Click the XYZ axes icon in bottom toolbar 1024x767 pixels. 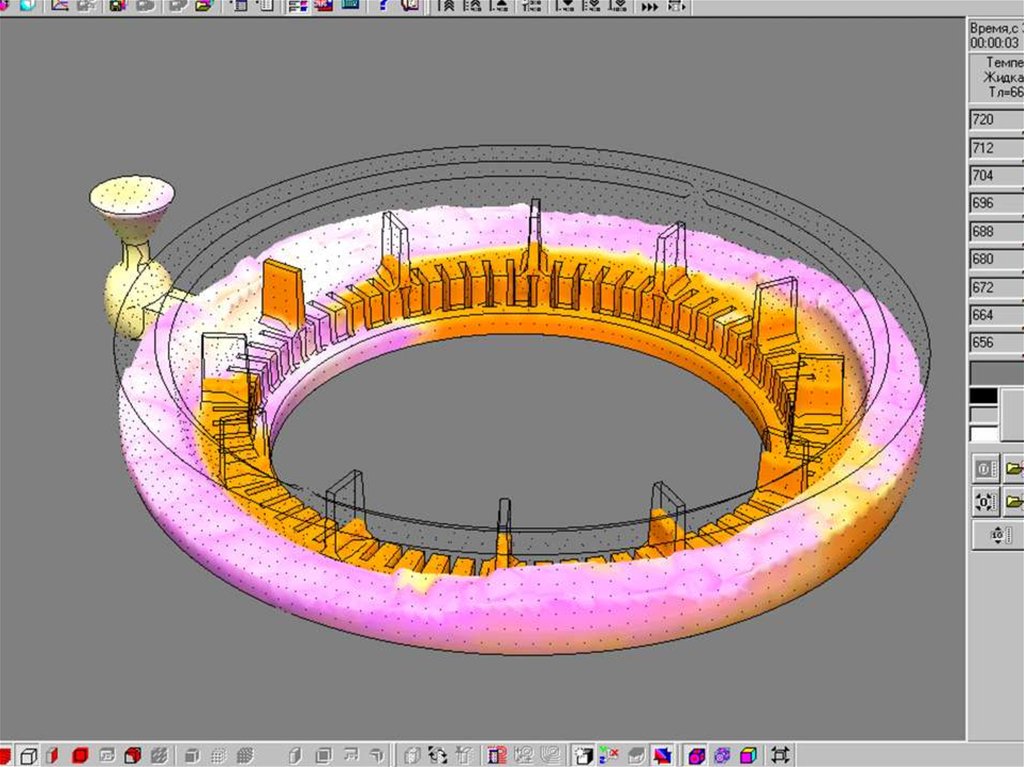tap(609, 755)
